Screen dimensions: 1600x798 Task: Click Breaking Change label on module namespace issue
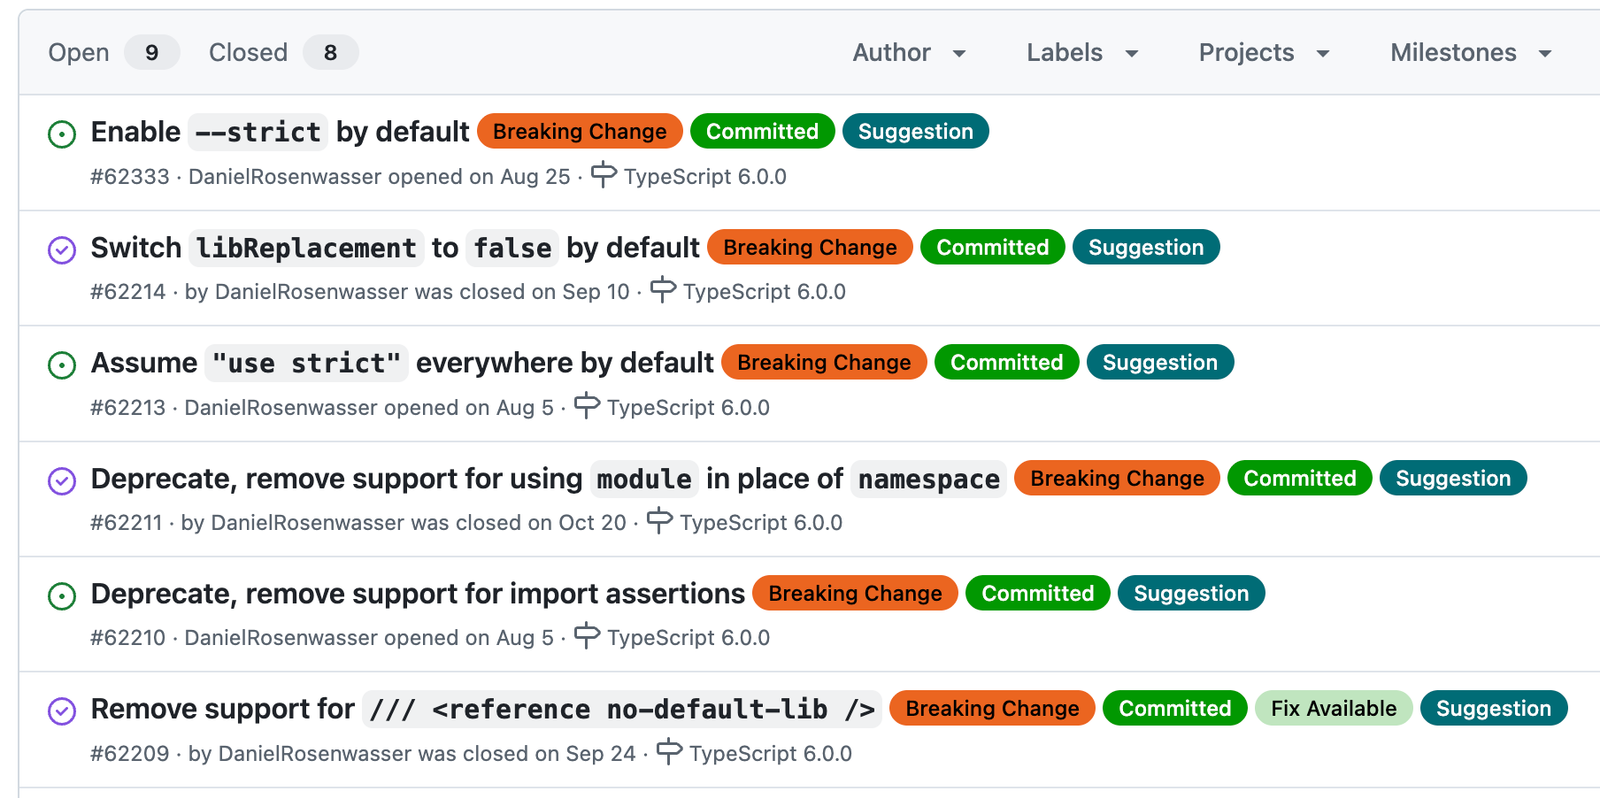click(x=1117, y=478)
